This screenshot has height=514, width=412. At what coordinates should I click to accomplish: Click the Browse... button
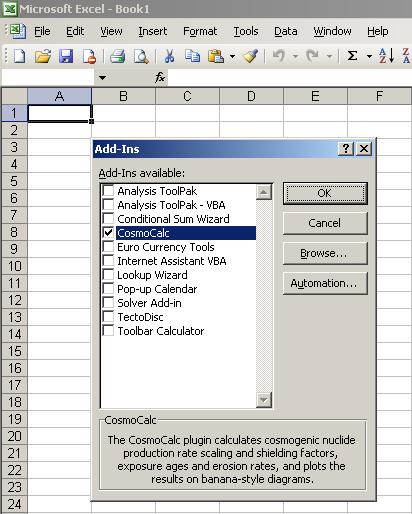[325, 253]
